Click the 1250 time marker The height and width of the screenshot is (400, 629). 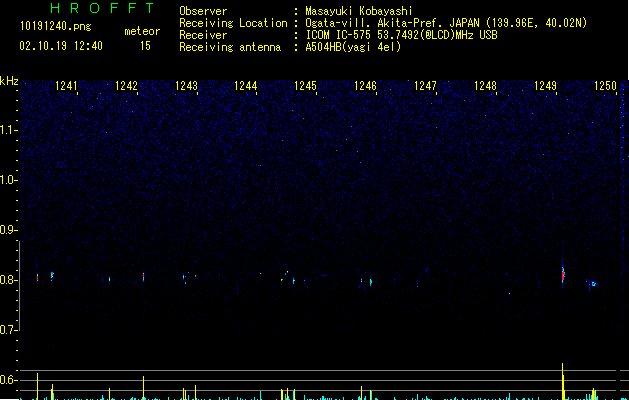tap(605, 86)
